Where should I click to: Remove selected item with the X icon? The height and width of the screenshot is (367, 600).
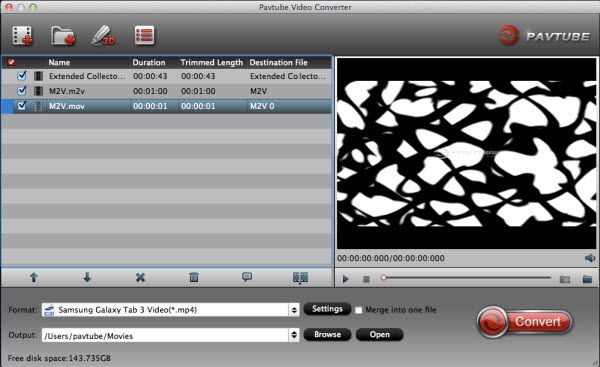coord(140,277)
